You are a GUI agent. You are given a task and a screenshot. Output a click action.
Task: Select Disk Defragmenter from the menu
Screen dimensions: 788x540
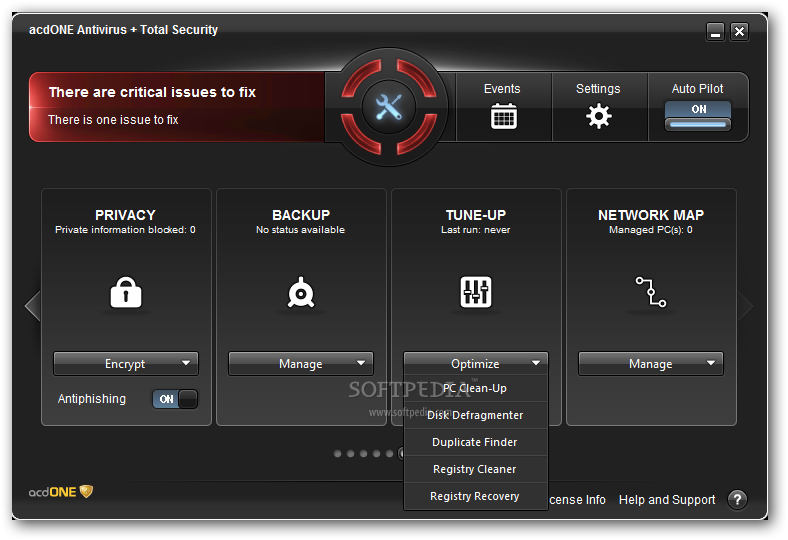(x=475, y=415)
